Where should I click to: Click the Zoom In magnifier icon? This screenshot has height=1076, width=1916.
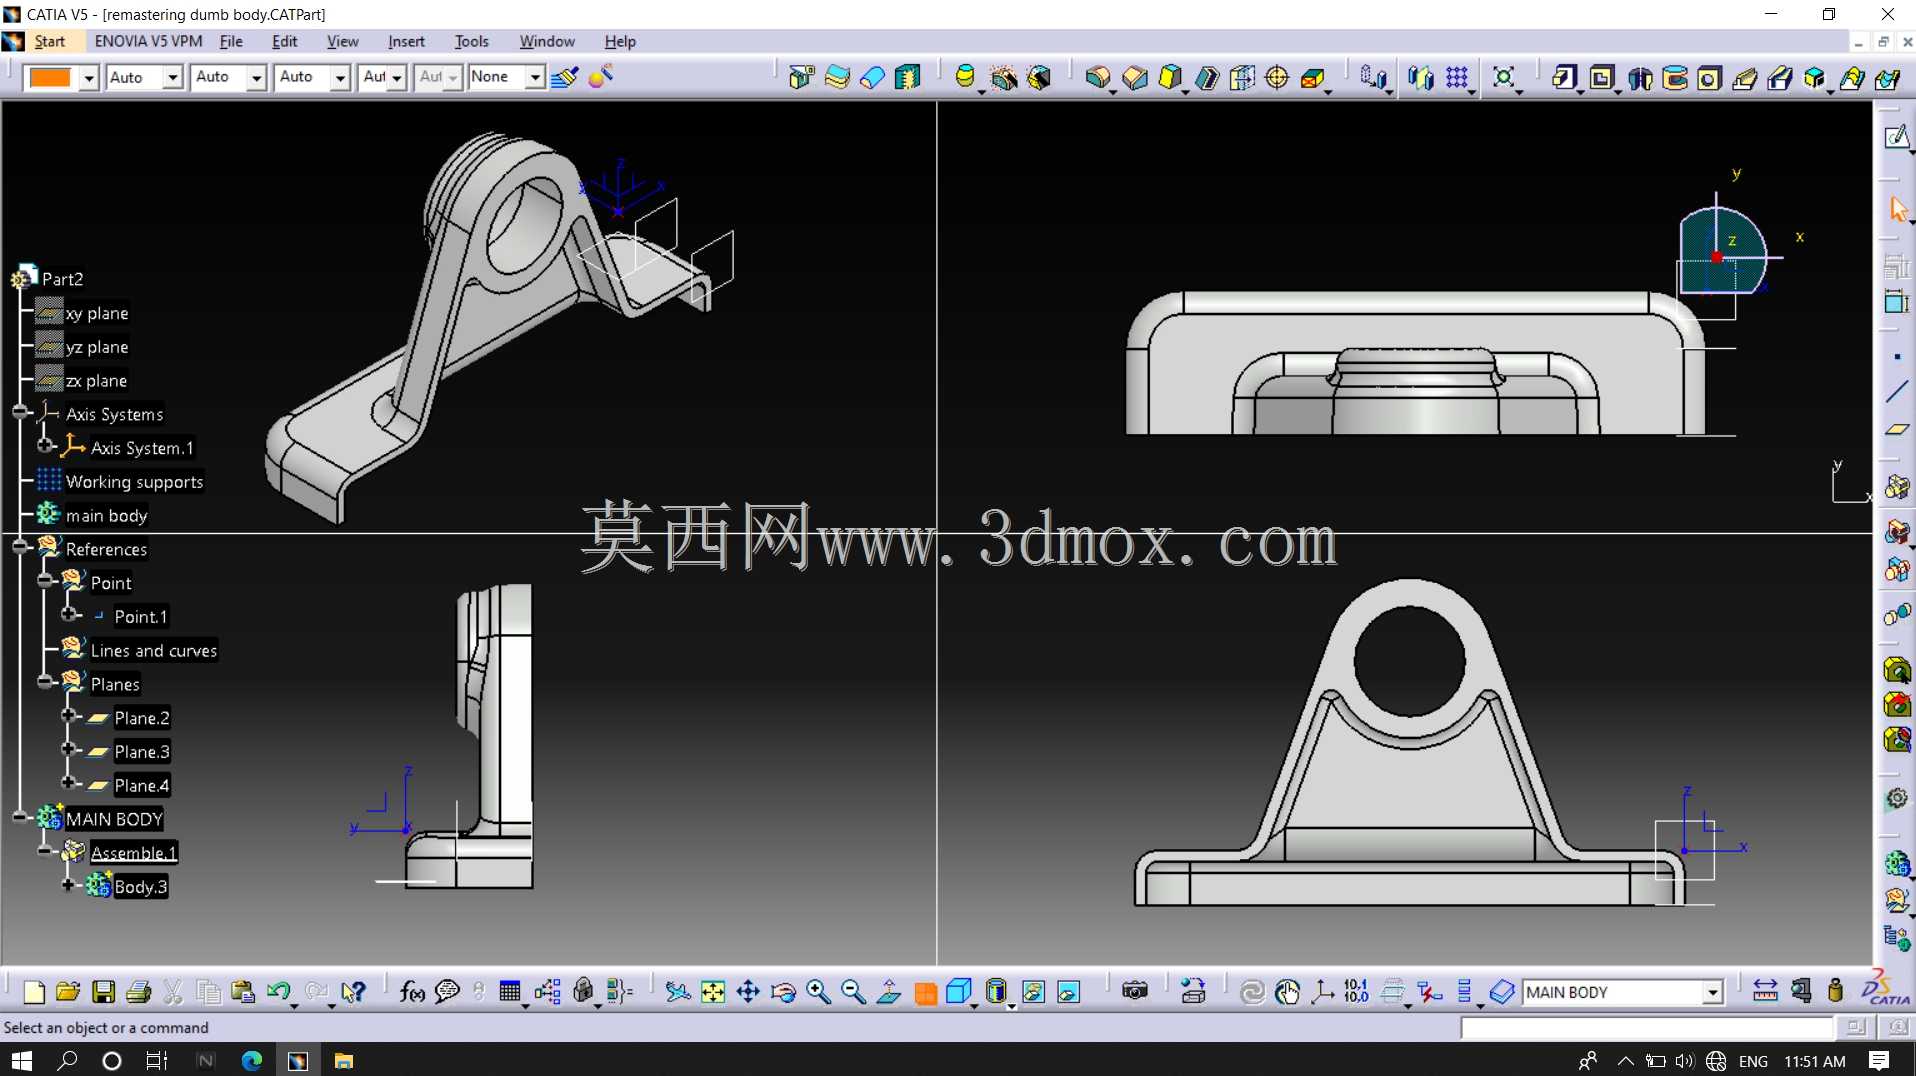coord(819,992)
